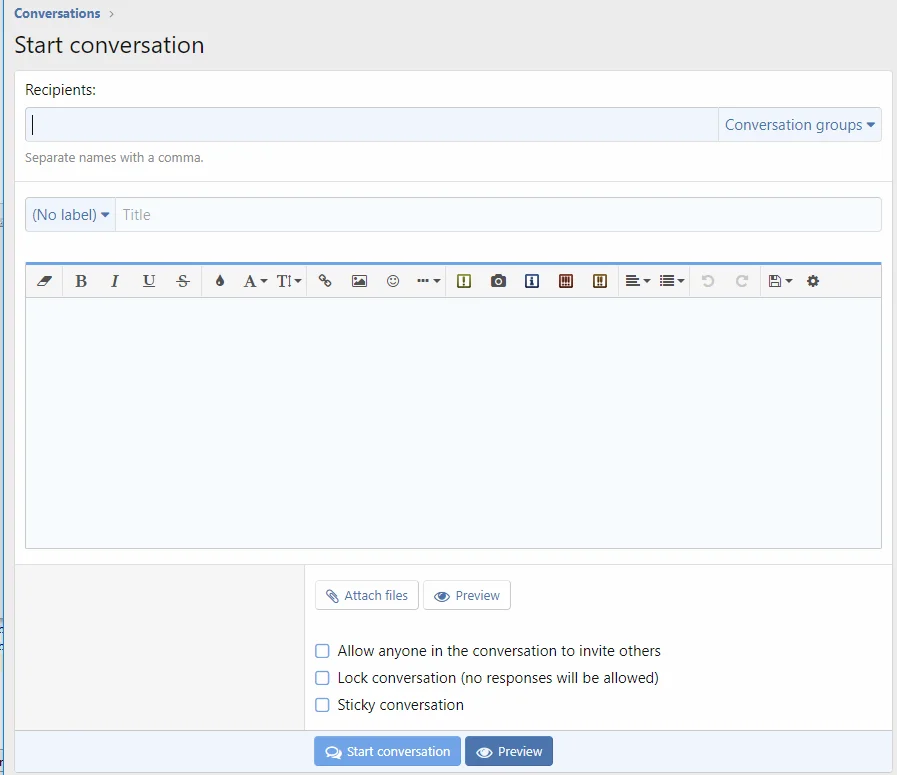Apply strikethrough formatting

click(183, 281)
